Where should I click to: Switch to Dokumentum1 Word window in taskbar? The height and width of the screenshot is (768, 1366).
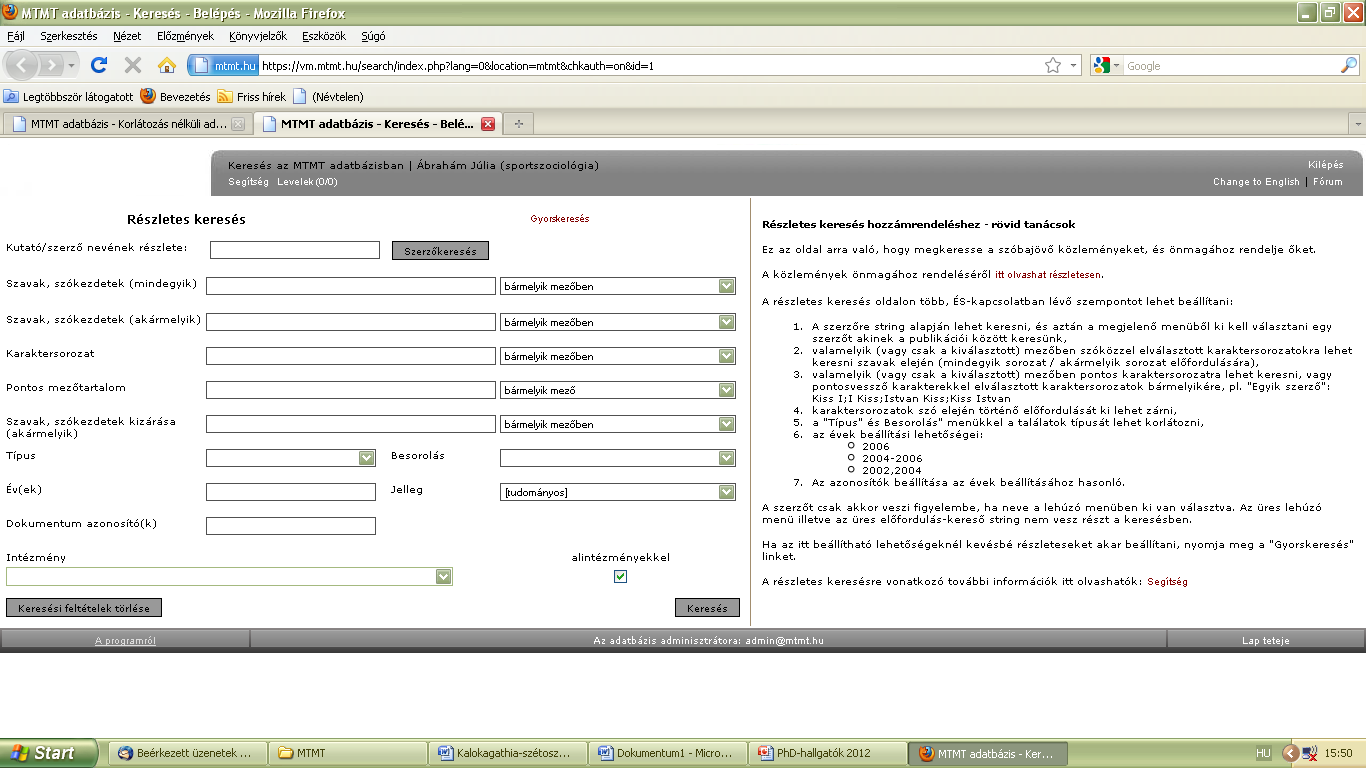[x=669, y=753]
